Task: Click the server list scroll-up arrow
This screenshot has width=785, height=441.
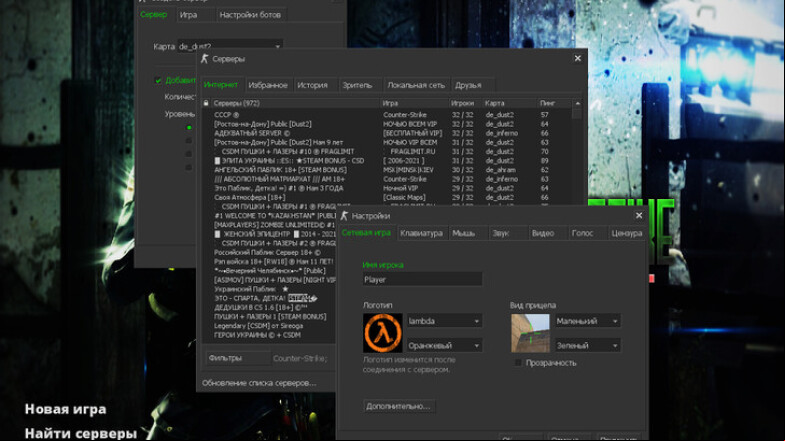Action: point(577,103)
